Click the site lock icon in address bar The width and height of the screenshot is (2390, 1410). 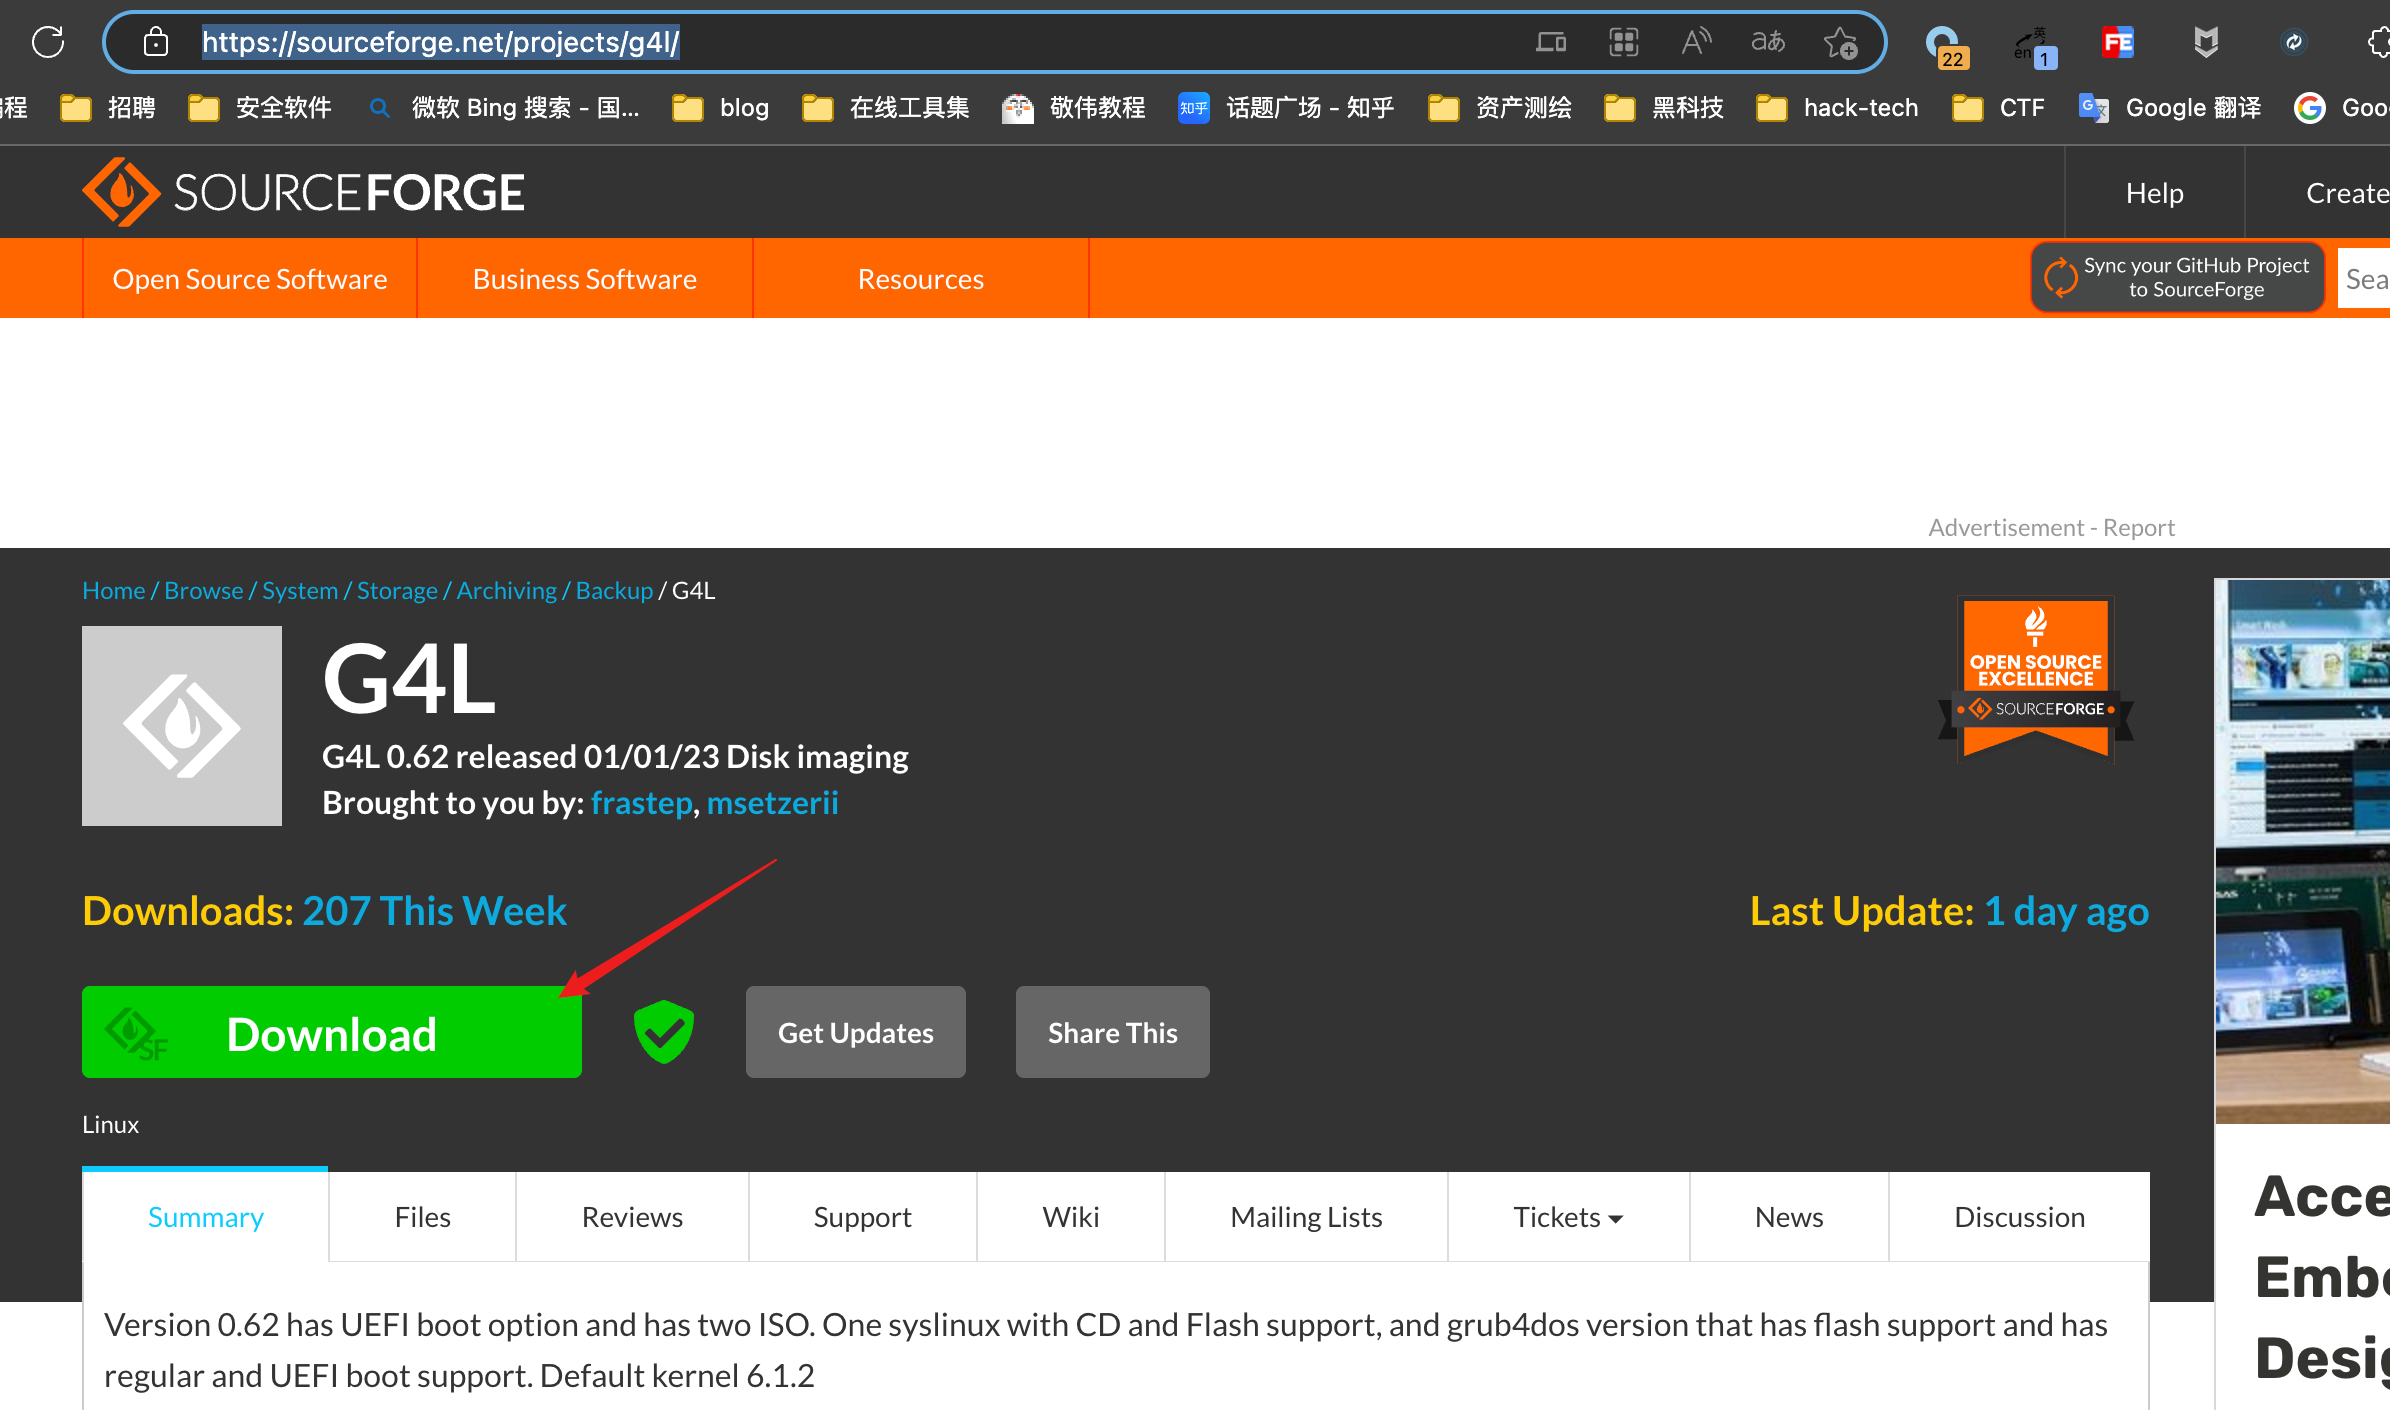coord(155,42)
